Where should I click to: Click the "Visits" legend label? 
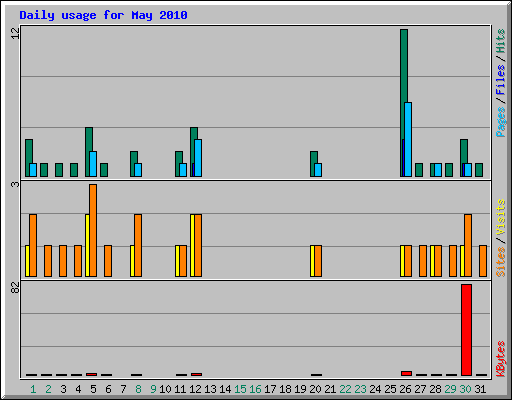point(500,217)
